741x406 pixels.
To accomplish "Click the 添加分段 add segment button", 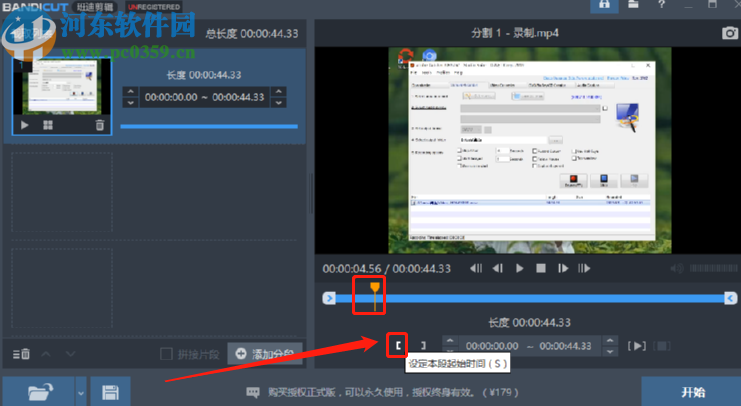I will [x=265, y=354].
